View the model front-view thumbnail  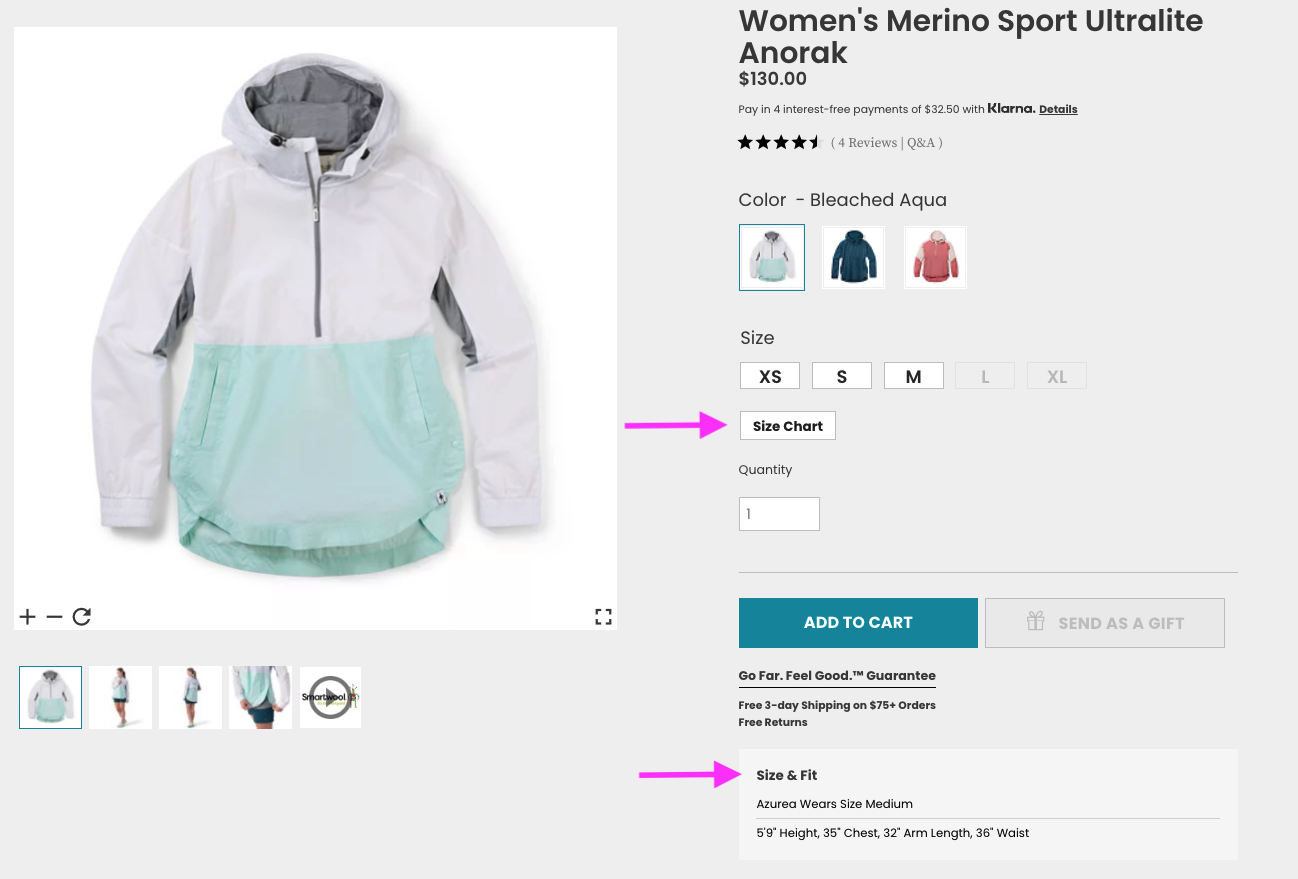[120, 697]
